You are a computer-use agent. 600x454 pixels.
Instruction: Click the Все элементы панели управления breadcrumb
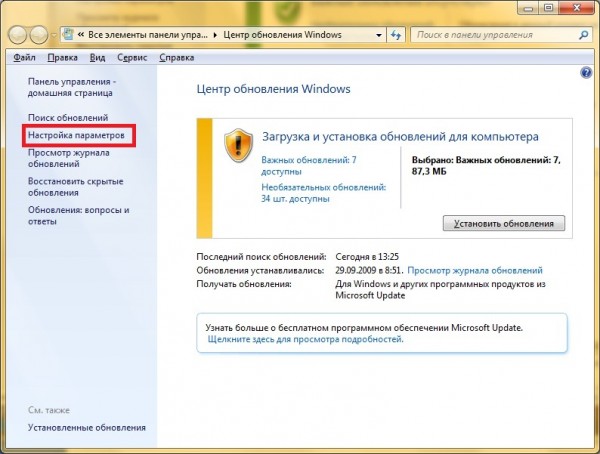148,35
